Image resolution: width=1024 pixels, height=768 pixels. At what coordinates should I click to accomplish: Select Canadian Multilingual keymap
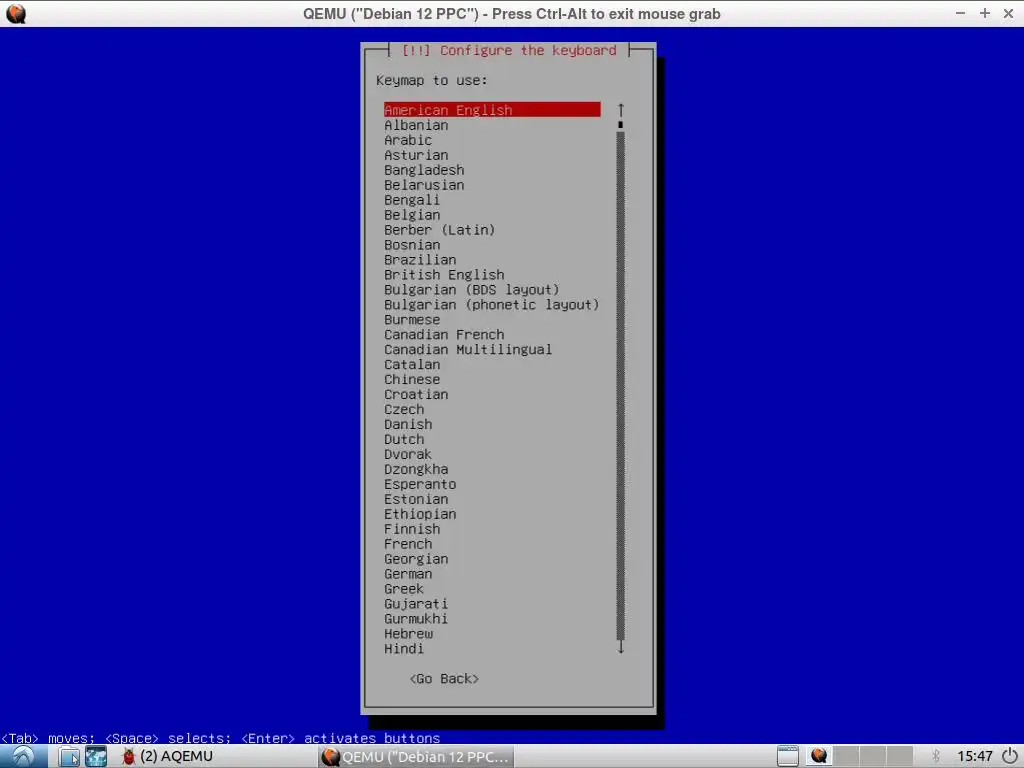[x=468, y=349]
